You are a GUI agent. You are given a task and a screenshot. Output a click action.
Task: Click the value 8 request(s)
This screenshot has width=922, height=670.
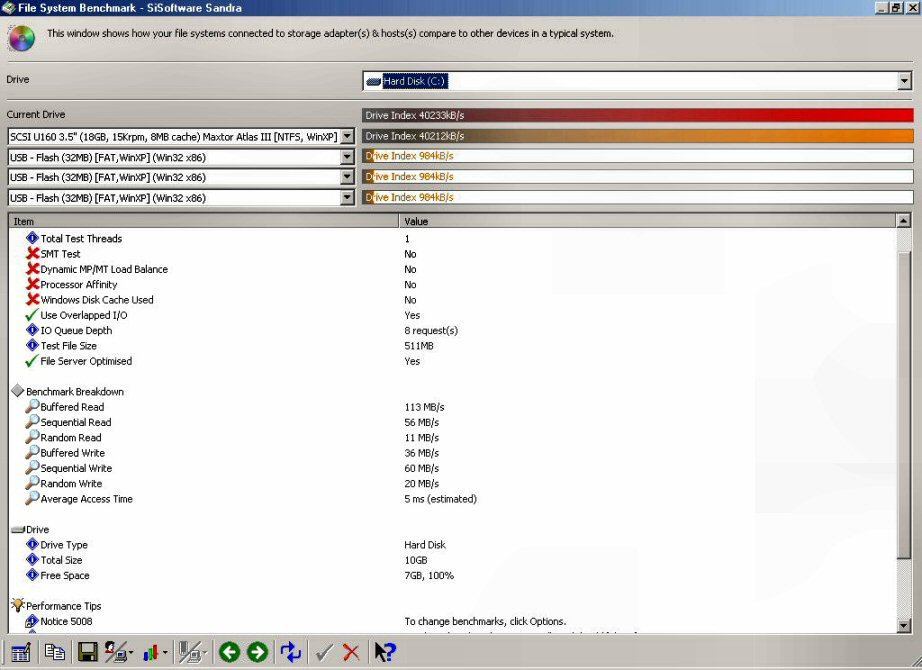pos(431,331)
